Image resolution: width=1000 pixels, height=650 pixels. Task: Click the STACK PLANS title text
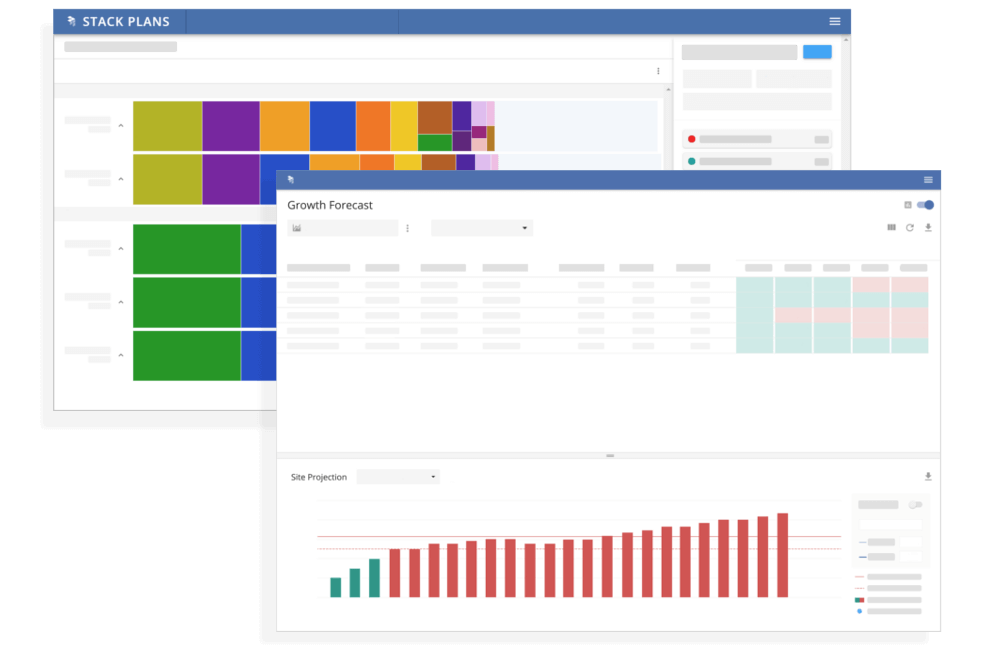[126, 22]
